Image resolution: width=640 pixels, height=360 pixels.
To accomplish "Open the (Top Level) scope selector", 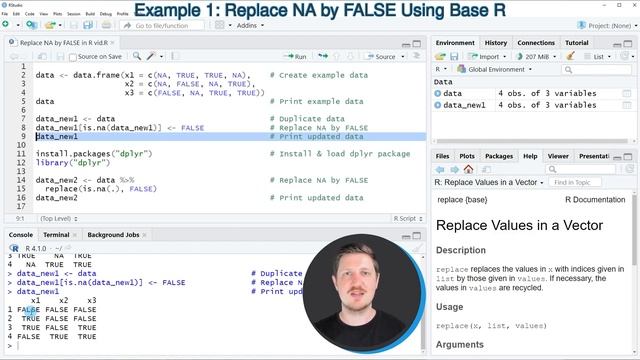I will pyautogui.click(x=59, y=219).
